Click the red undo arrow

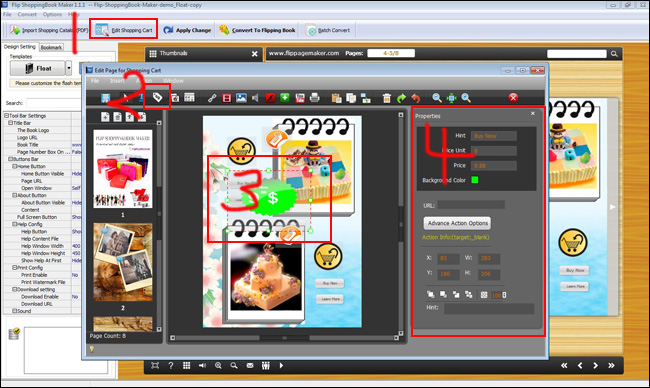416,98
